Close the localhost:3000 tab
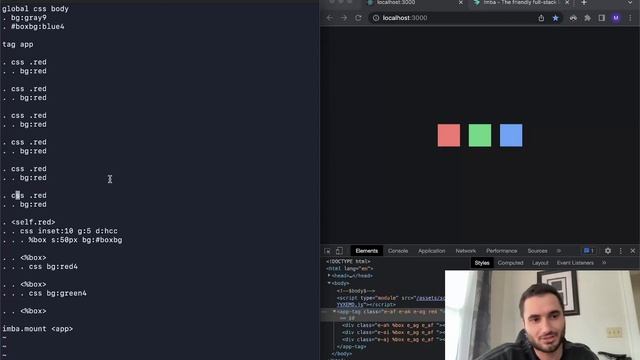Image resolution: width=640 pixels, height=360 pixels. [x=461, y=2]
